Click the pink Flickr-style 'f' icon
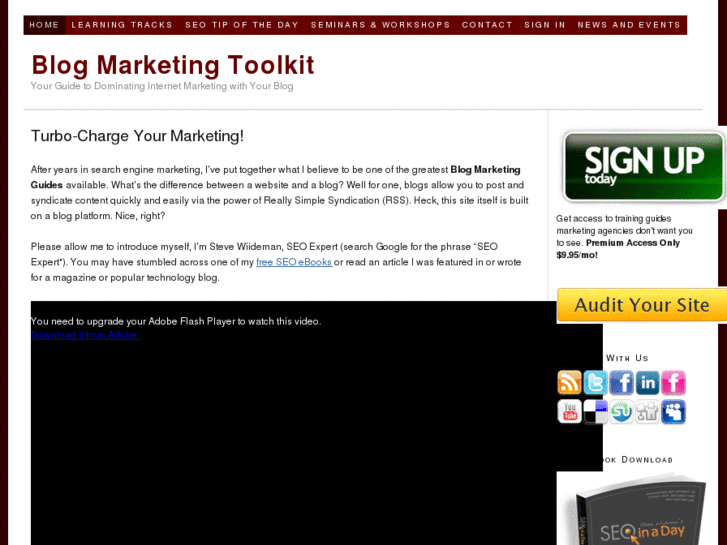The image size is (727, 545). (x=673, y=383)
